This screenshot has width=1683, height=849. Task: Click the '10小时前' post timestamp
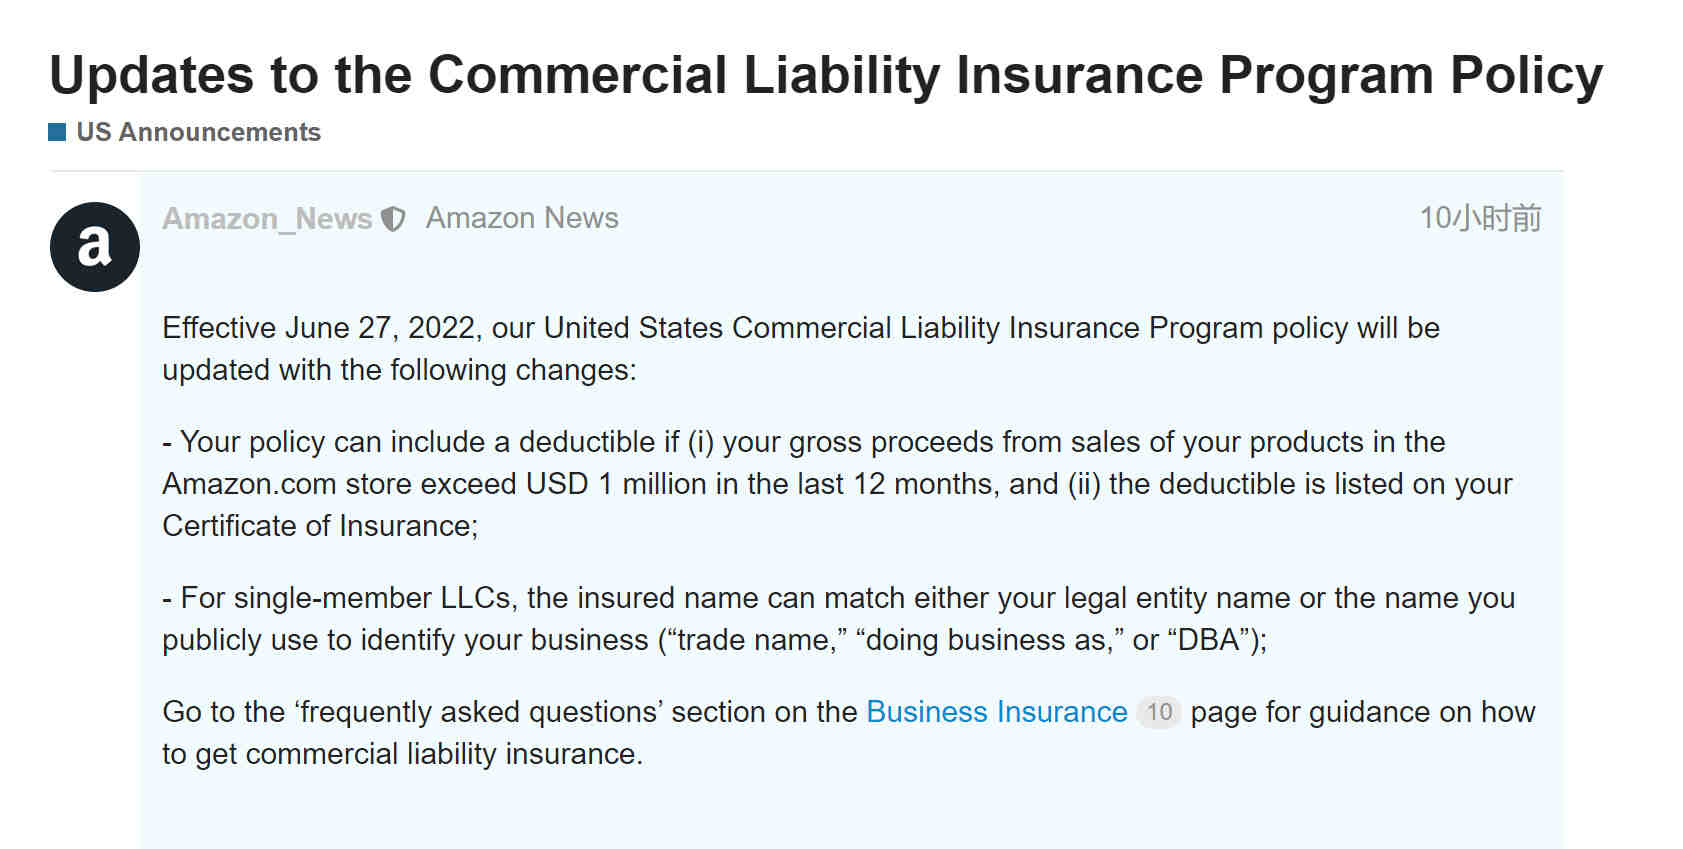1480,218
